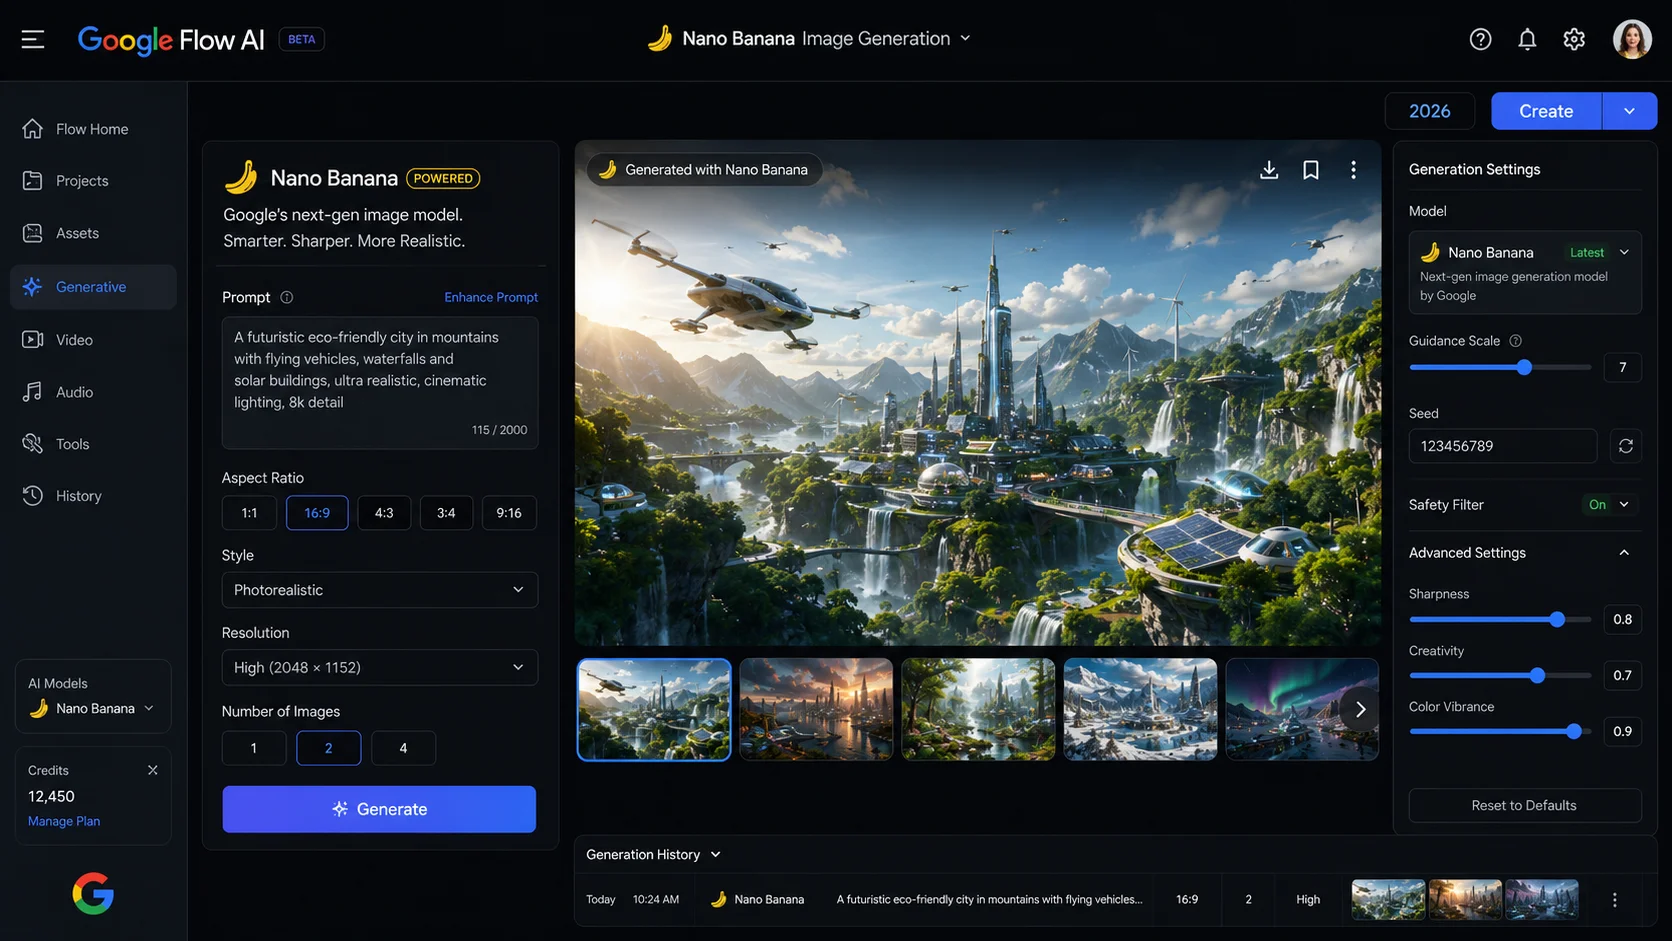Open the settings gear icon

click(x=1574, y=39)
